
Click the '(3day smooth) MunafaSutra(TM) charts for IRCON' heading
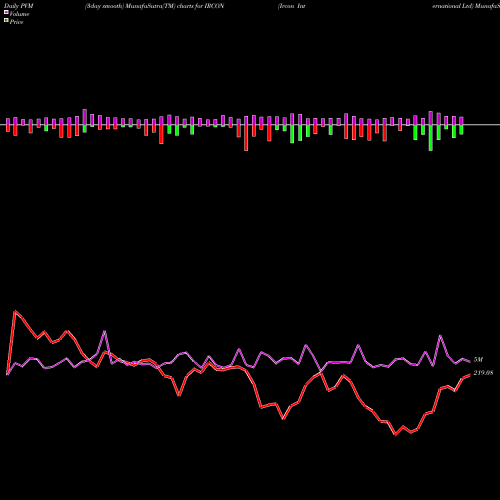(154, 6)
